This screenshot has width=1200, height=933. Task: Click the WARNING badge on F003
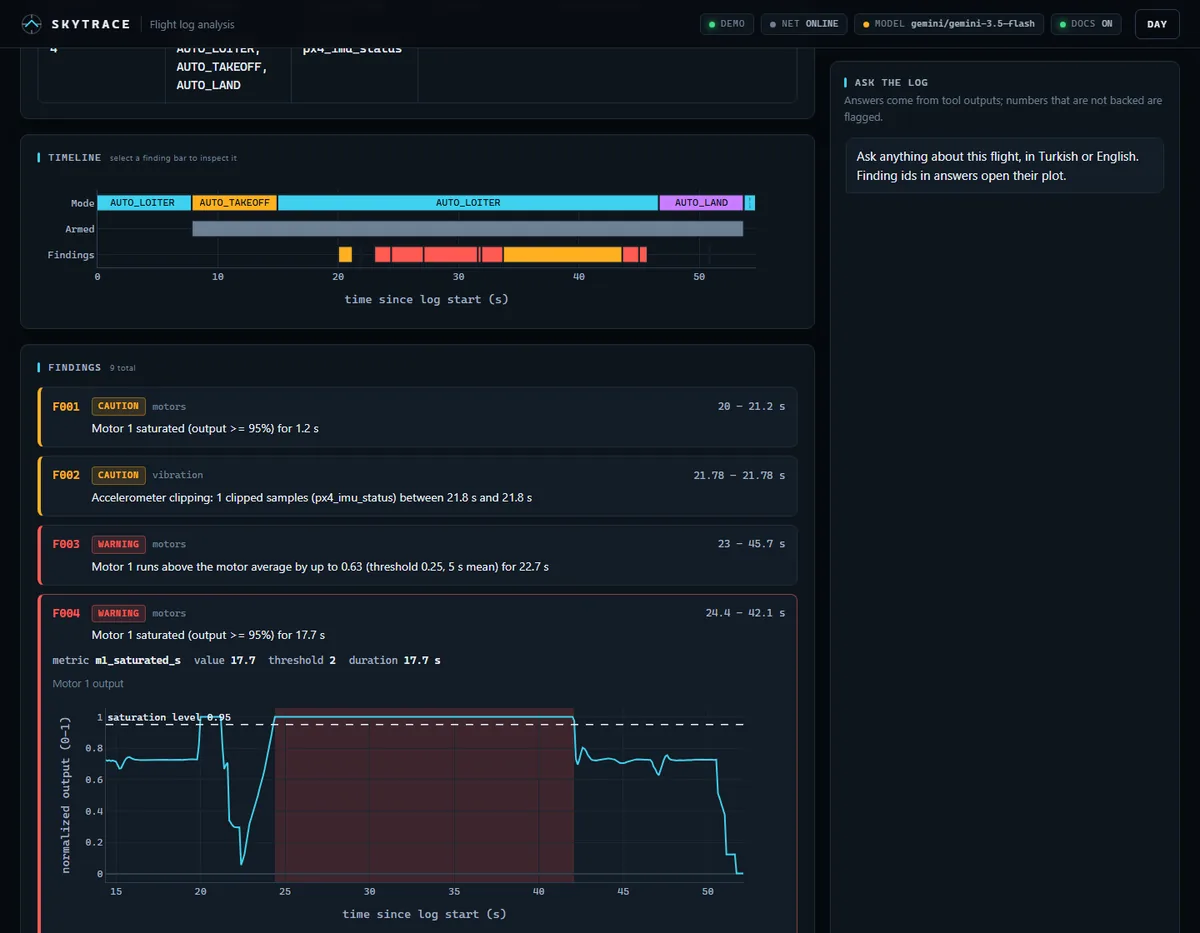(x=118, y=544)
